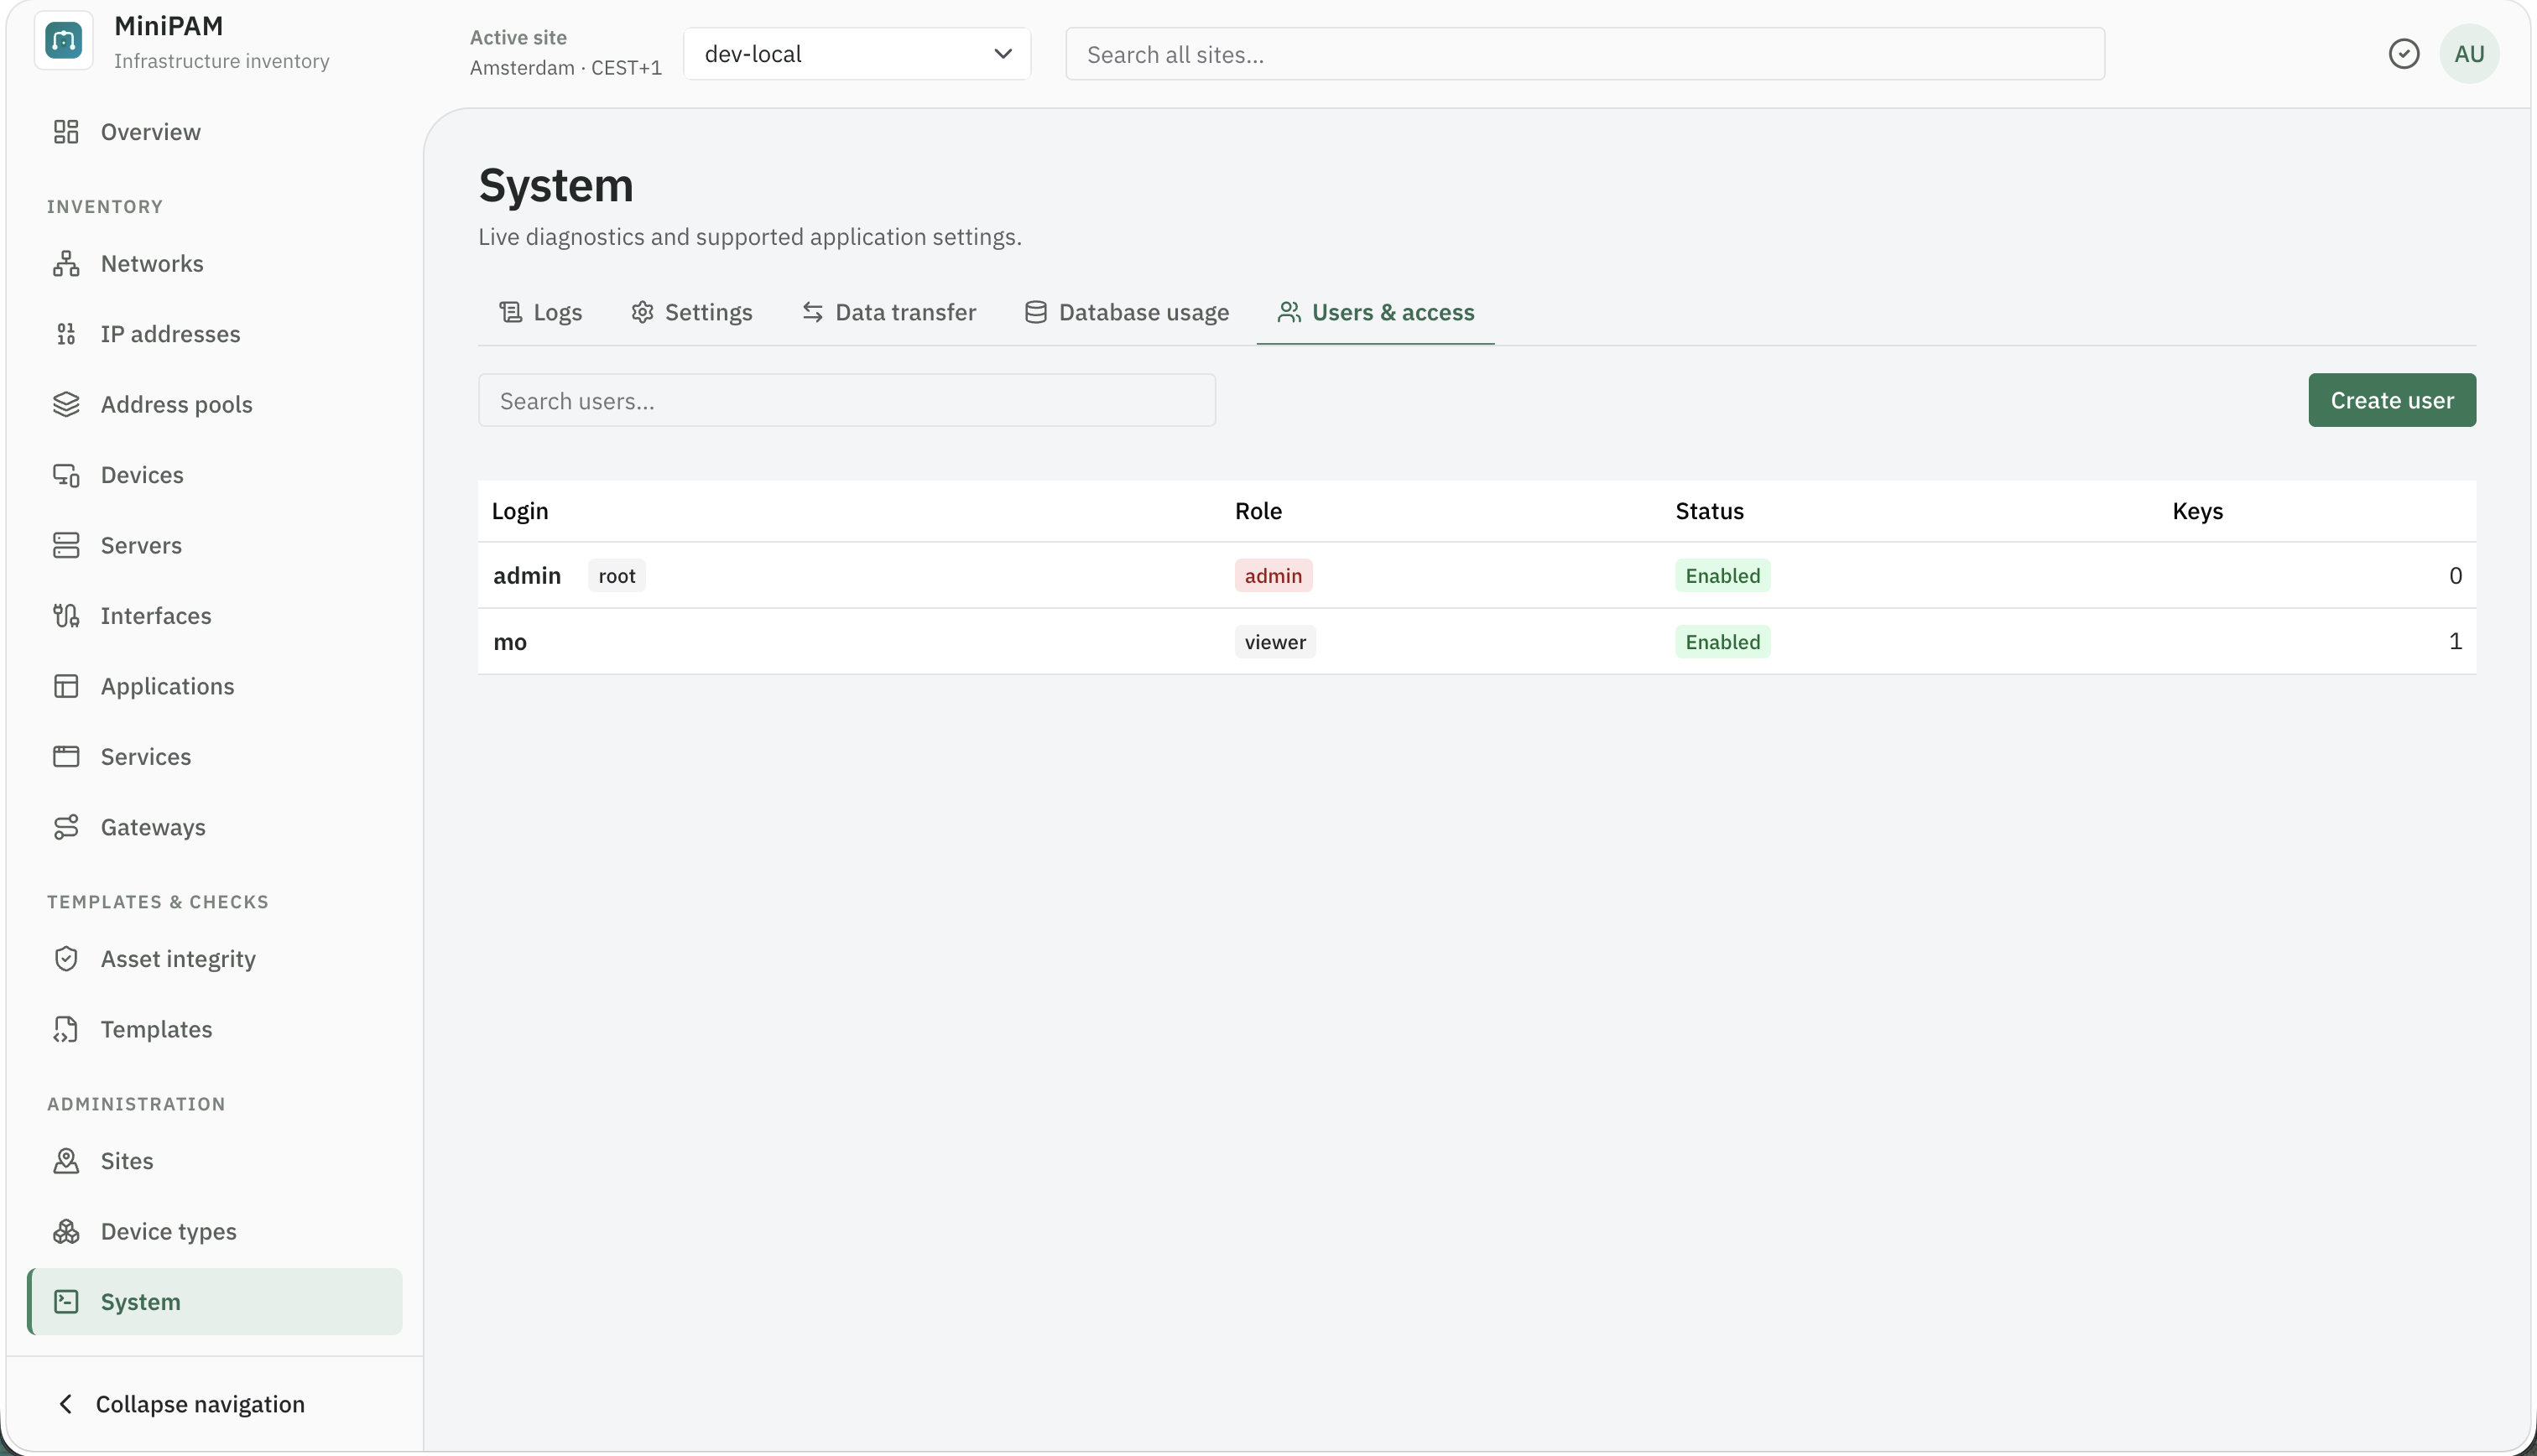Click the Asset integrity shield icon
This screenshot has height=1456, width=2537.
point(66,960)
